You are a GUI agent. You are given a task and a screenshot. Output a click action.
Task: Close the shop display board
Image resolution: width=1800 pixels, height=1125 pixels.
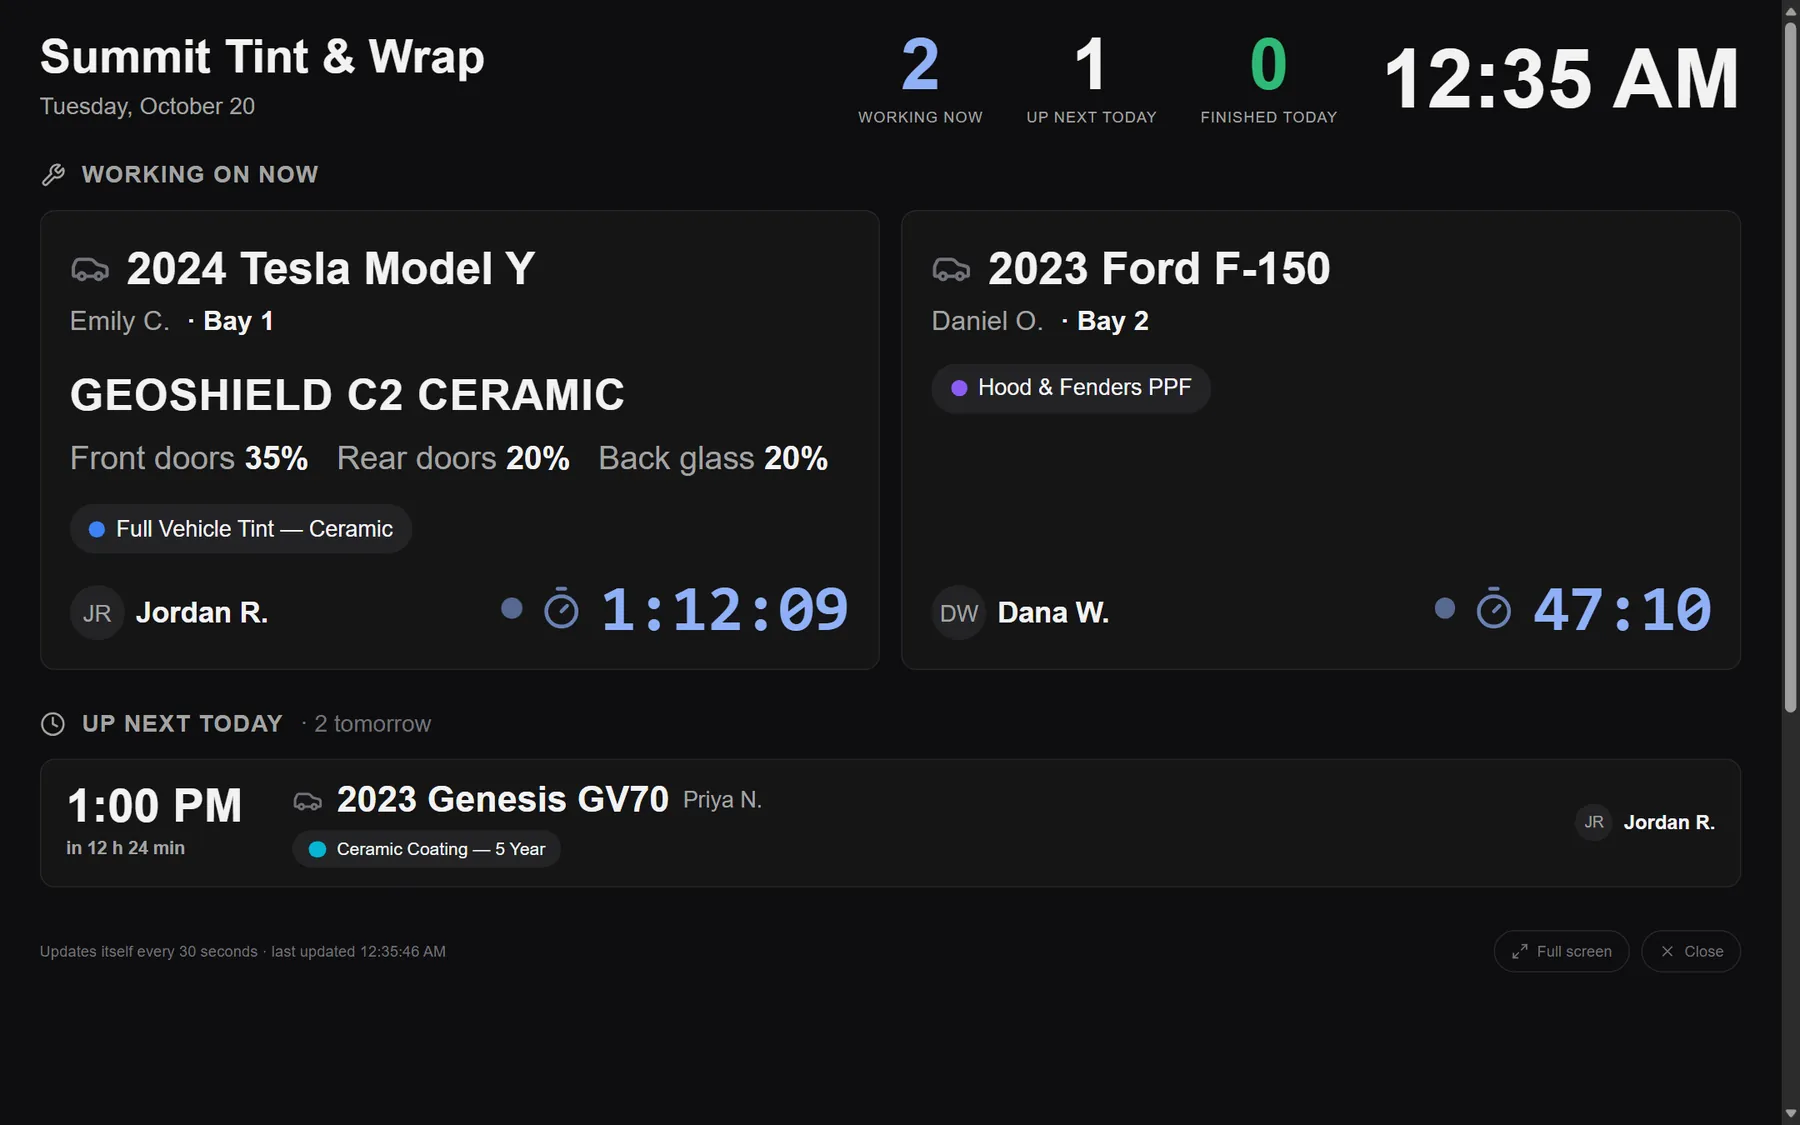(x=1691, y=952)
